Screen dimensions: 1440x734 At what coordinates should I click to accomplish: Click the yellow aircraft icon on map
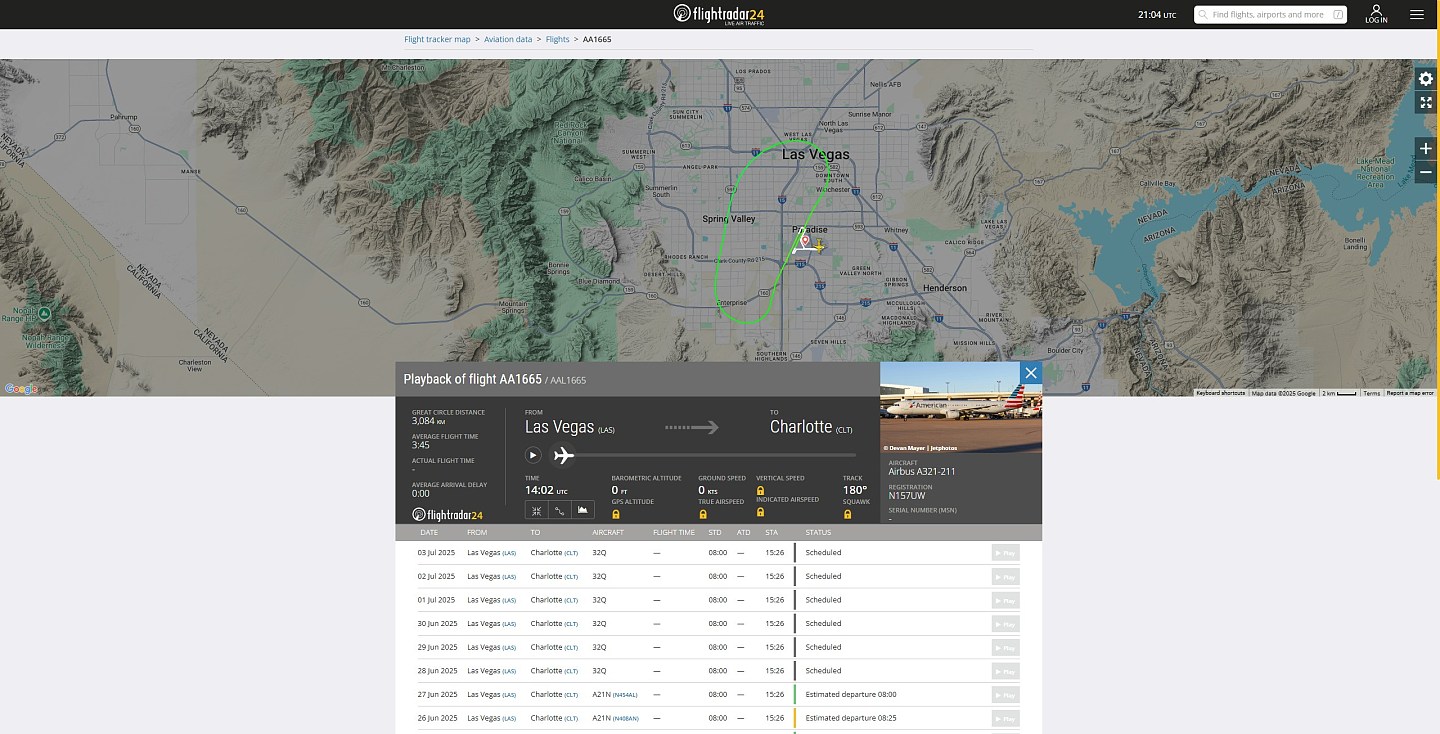click(x=819, y=246)
